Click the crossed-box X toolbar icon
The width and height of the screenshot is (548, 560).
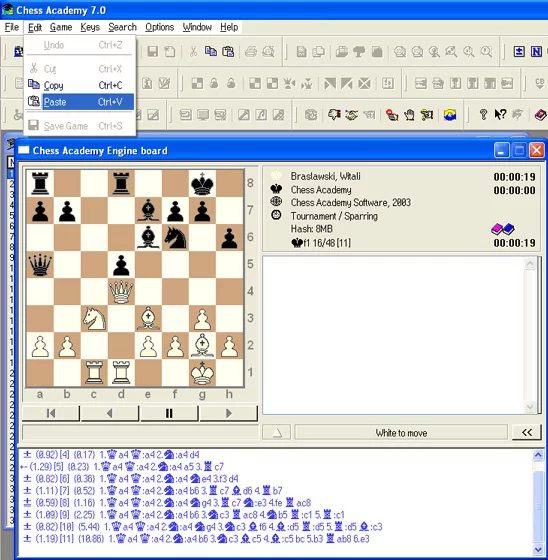[364, 84]
